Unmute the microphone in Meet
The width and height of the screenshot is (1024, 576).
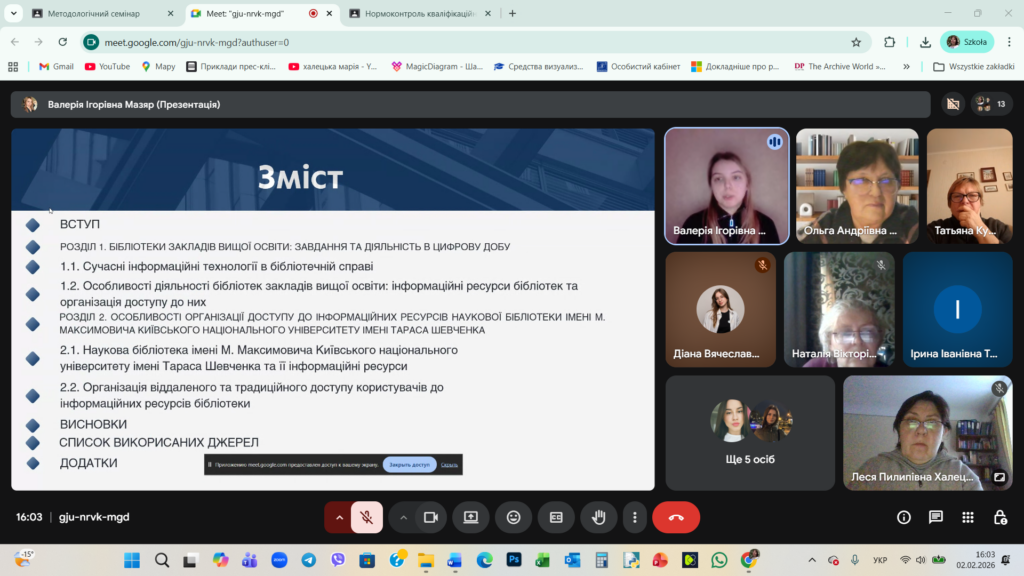367,517
